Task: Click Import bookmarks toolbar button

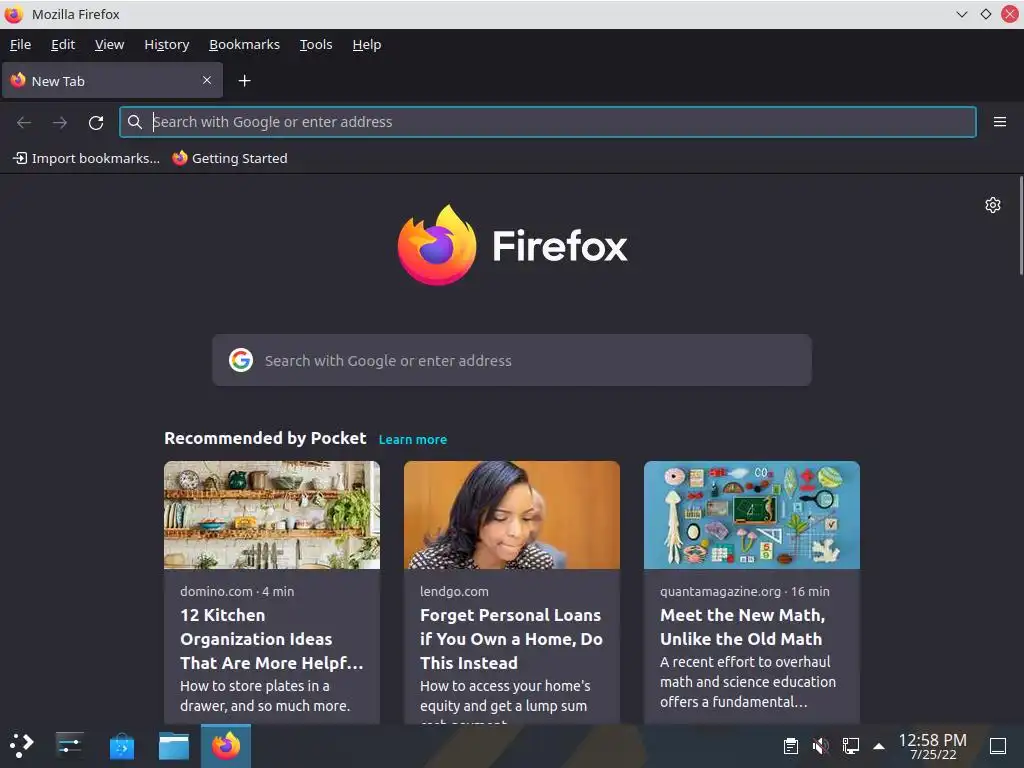Action: point(86,158)
